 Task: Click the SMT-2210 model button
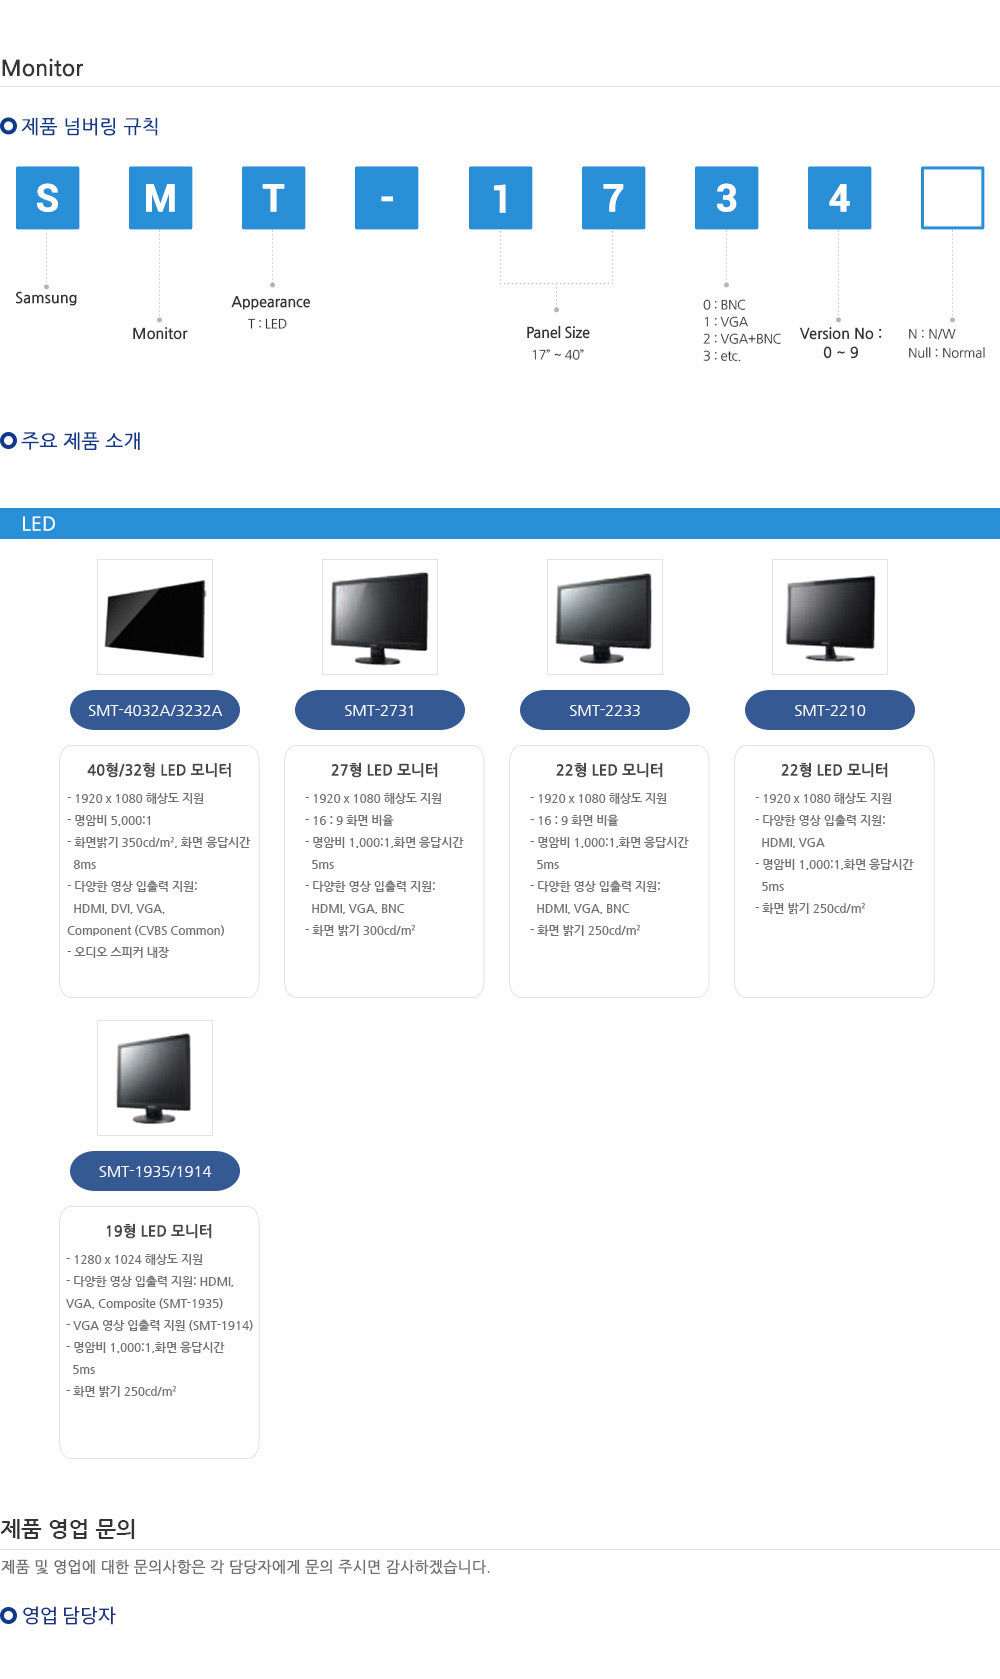click(x=830, y=710)
